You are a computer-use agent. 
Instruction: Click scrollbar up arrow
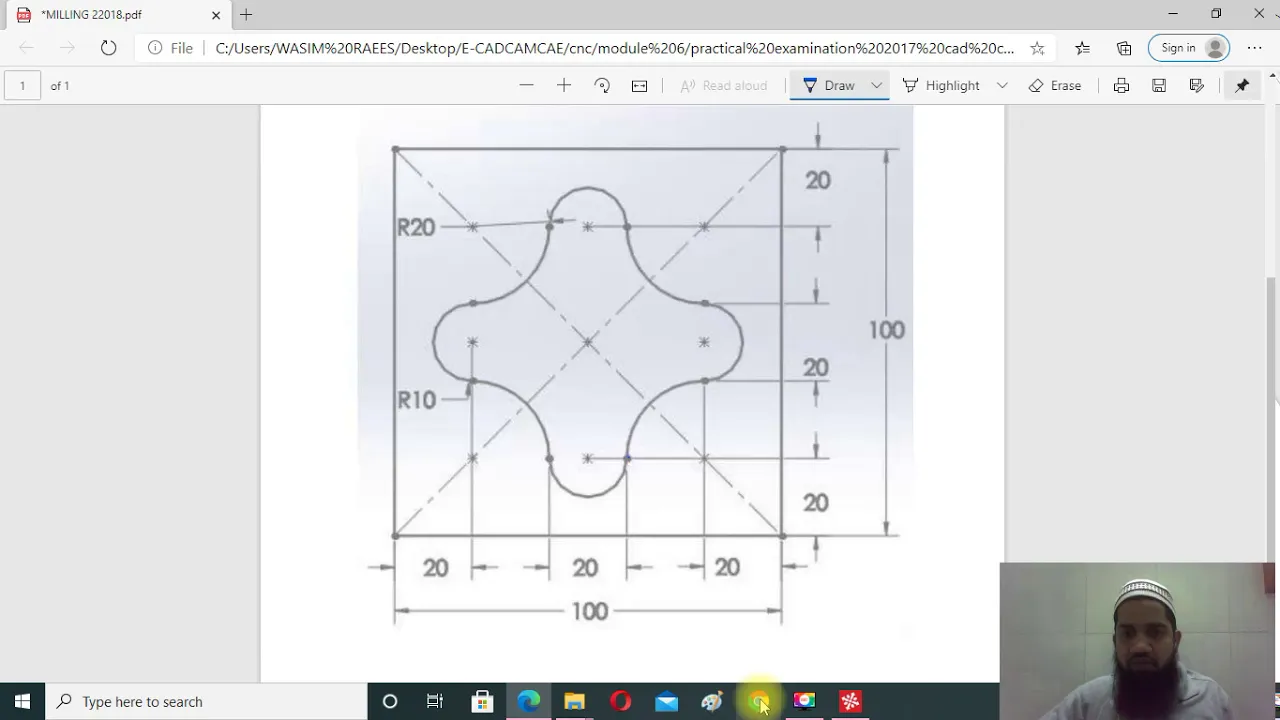point(1273,76)
